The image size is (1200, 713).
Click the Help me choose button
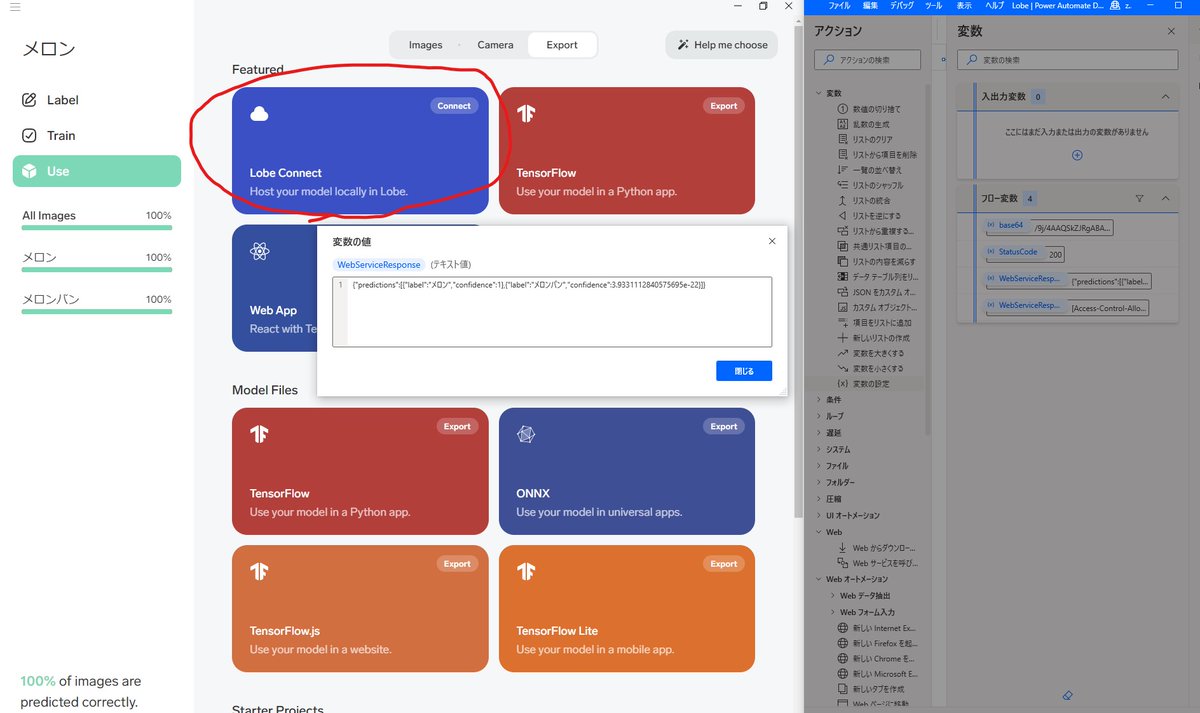click(721, 45)
